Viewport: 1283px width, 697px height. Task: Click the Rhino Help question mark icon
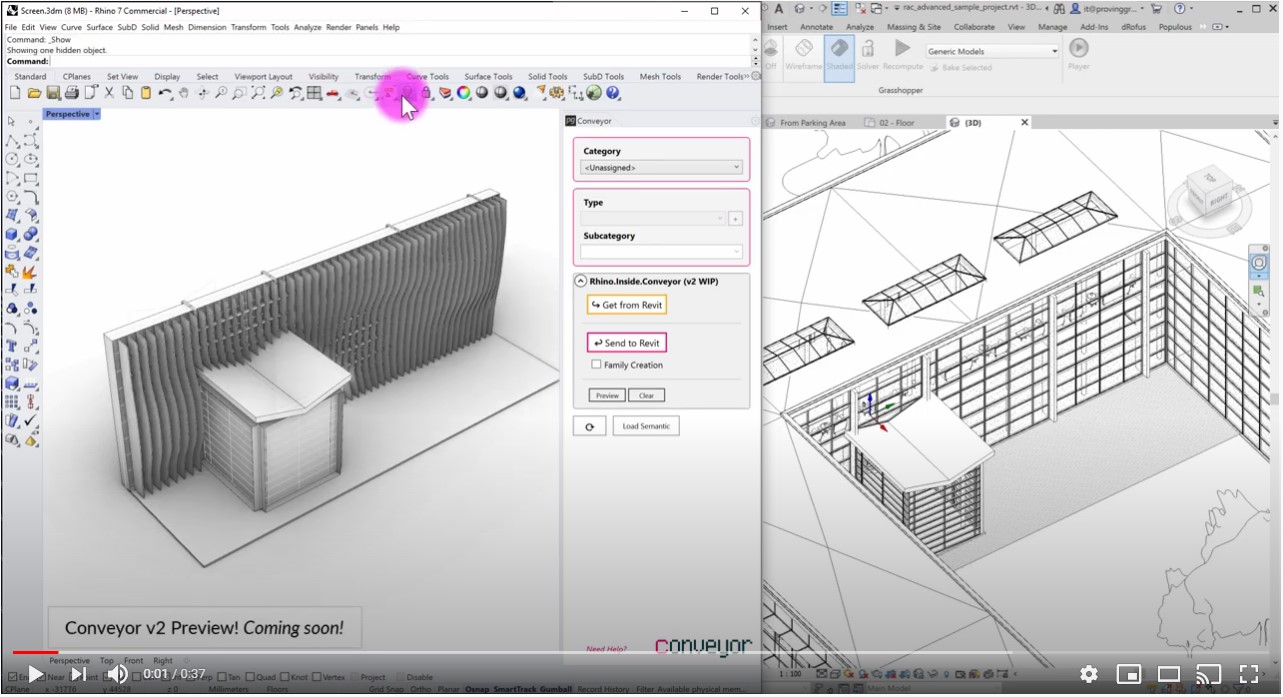(613, 93)
